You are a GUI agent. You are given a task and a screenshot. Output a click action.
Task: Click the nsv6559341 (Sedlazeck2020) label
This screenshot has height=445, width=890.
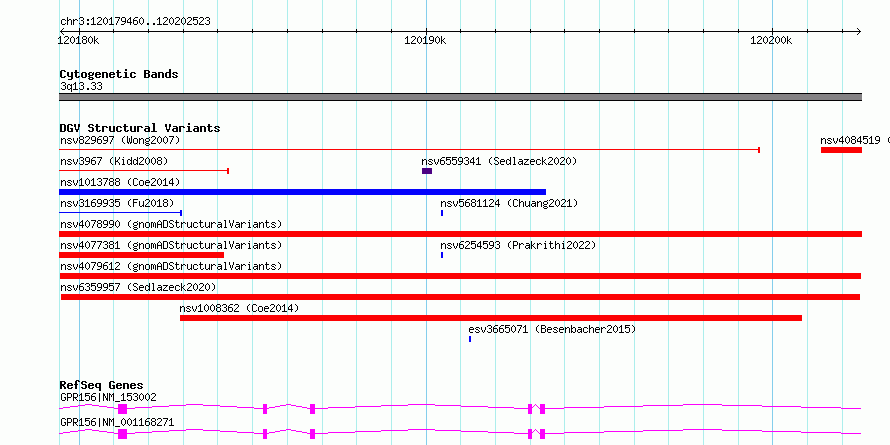499,161
